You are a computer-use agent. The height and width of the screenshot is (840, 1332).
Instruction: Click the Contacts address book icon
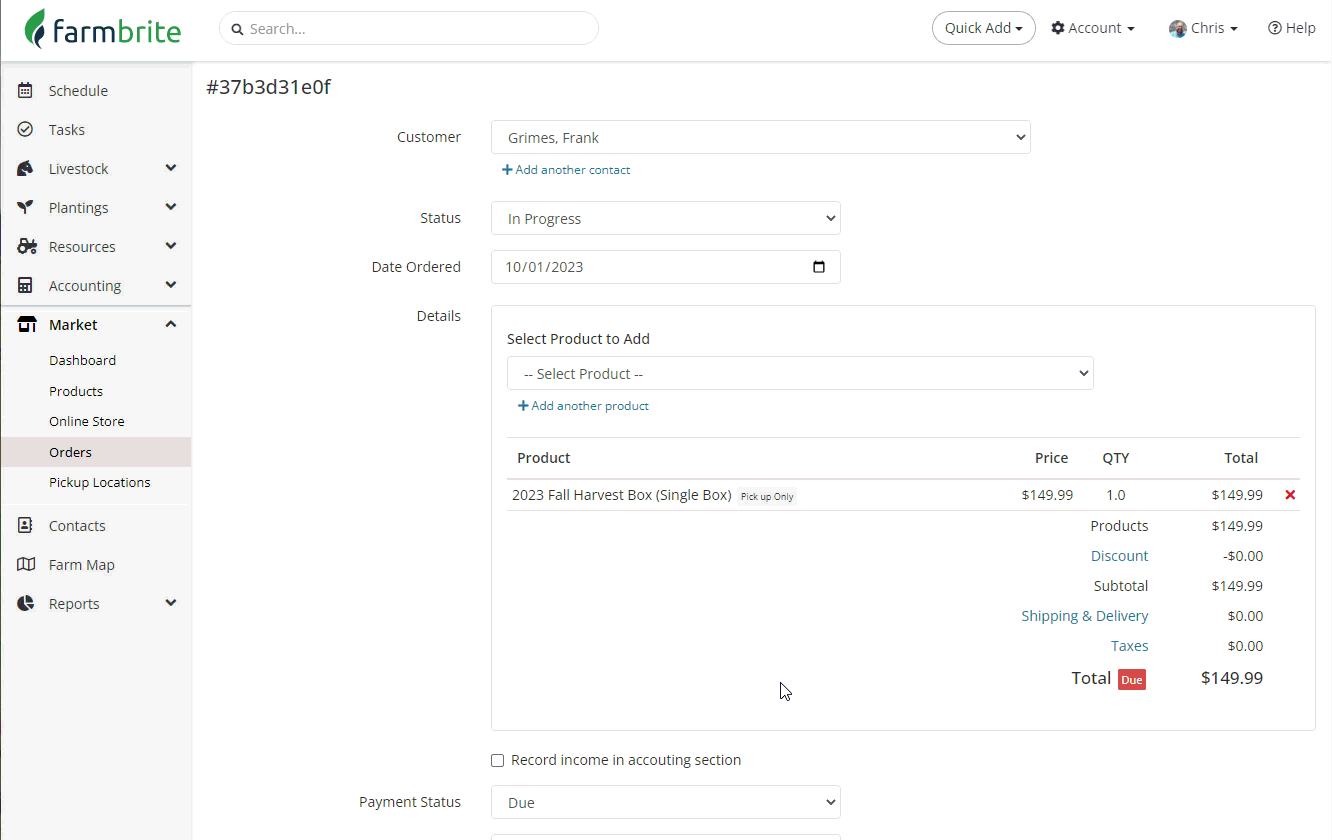point(26,526)
